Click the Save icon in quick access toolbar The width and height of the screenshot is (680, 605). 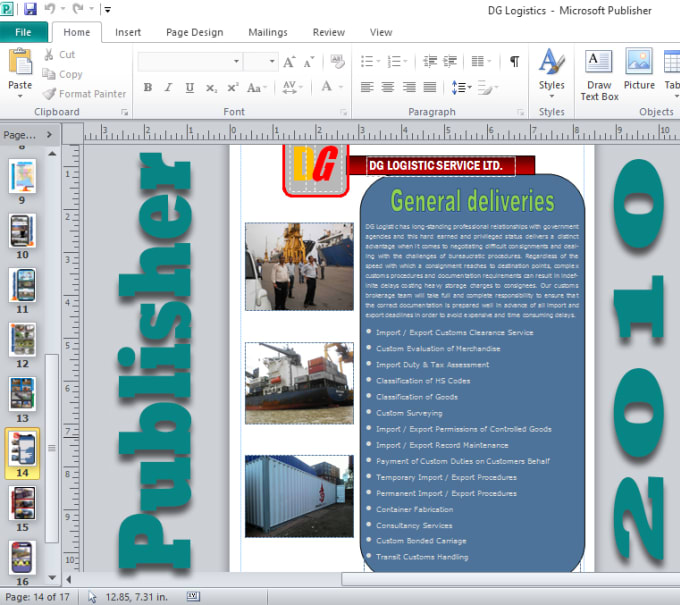(30, 9)
